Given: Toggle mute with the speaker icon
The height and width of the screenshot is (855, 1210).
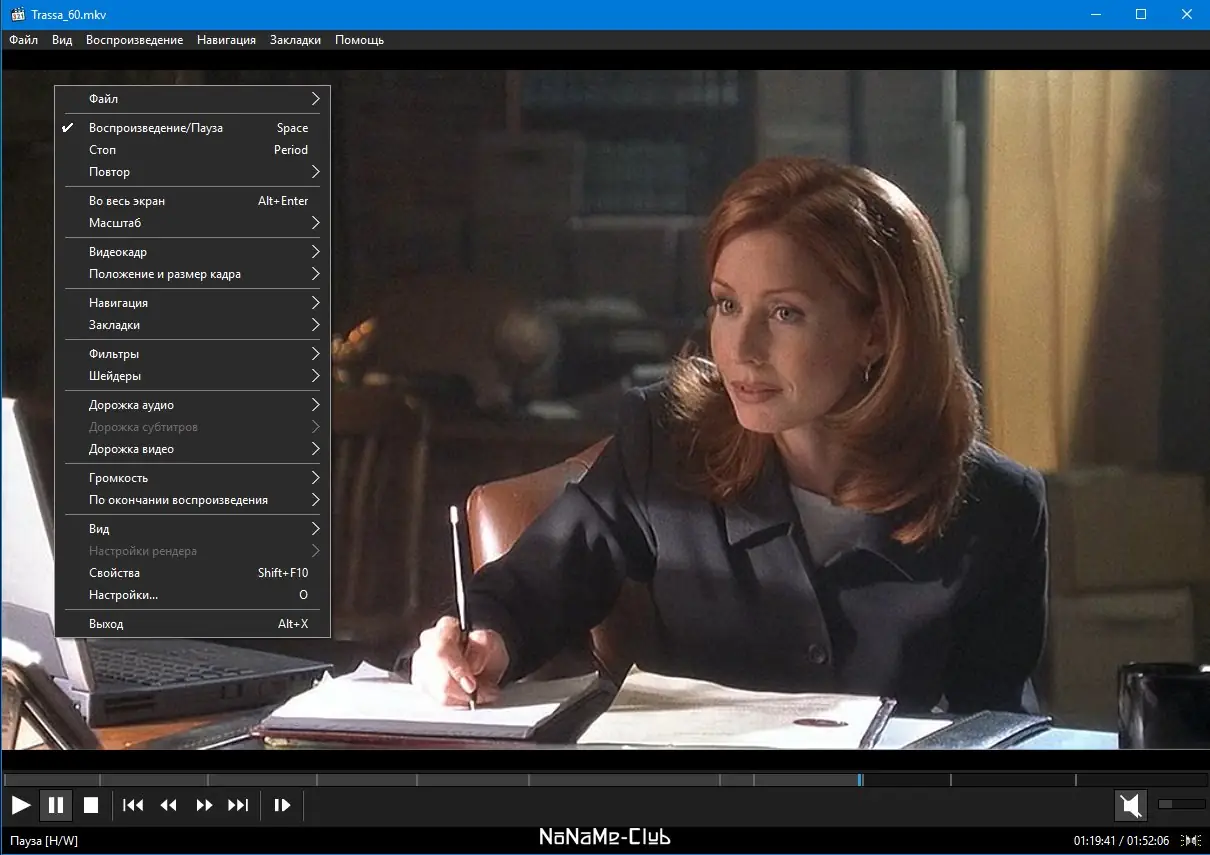Looking at the screenshot, I should coord(1131,805).
